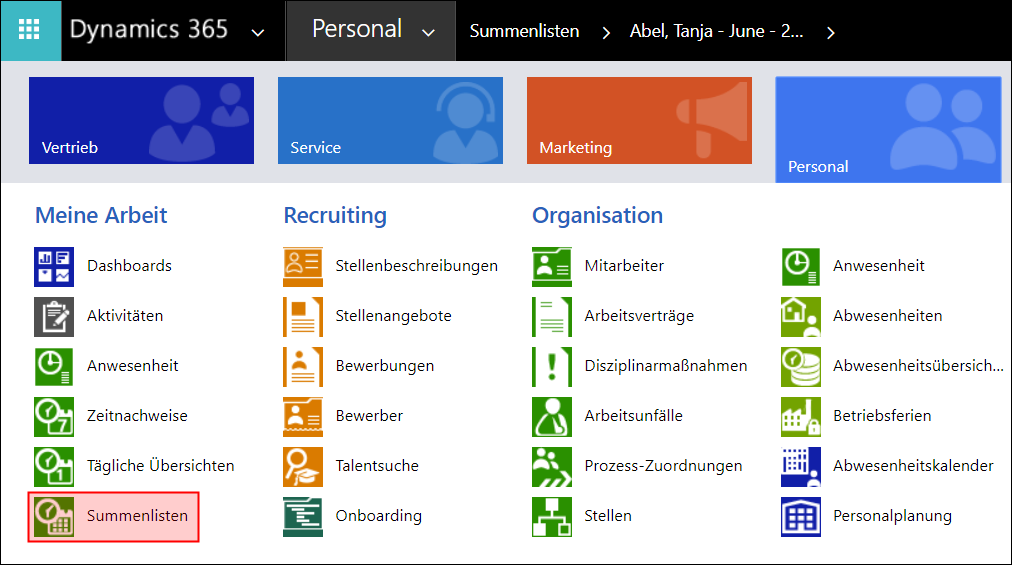Viewport: 1012px width, 565px height.
Task: Click the Stellenangebote icon
Action: 303,316
